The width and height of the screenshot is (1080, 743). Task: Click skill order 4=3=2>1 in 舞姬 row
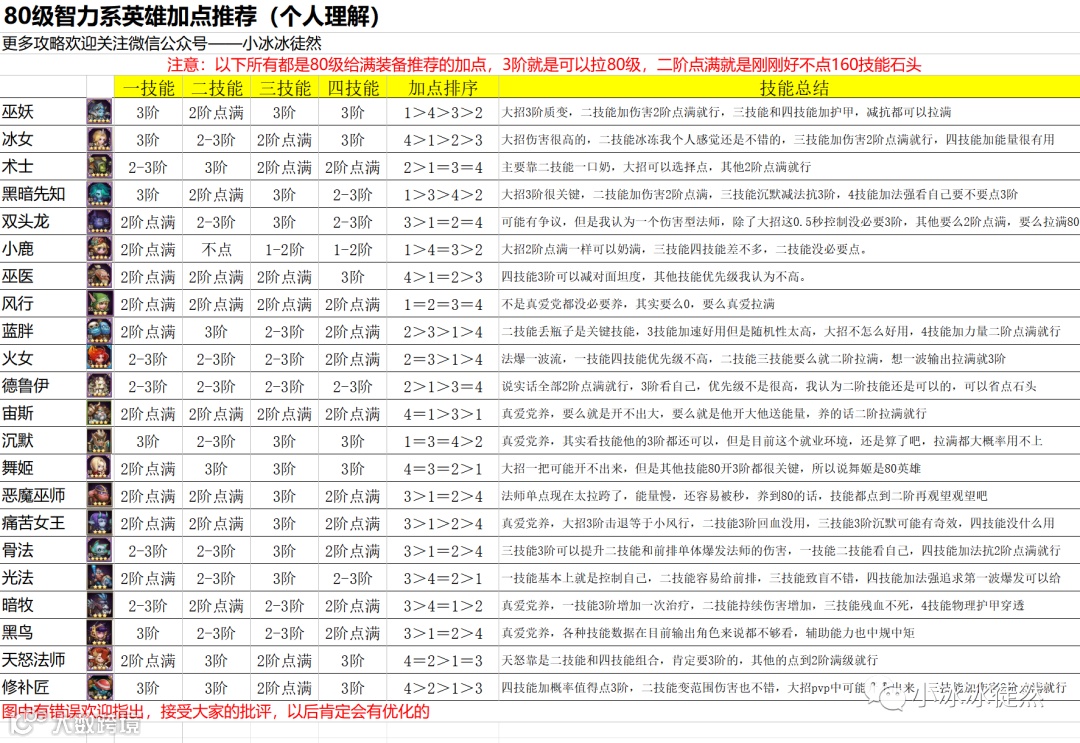click(x=443, y=469)
